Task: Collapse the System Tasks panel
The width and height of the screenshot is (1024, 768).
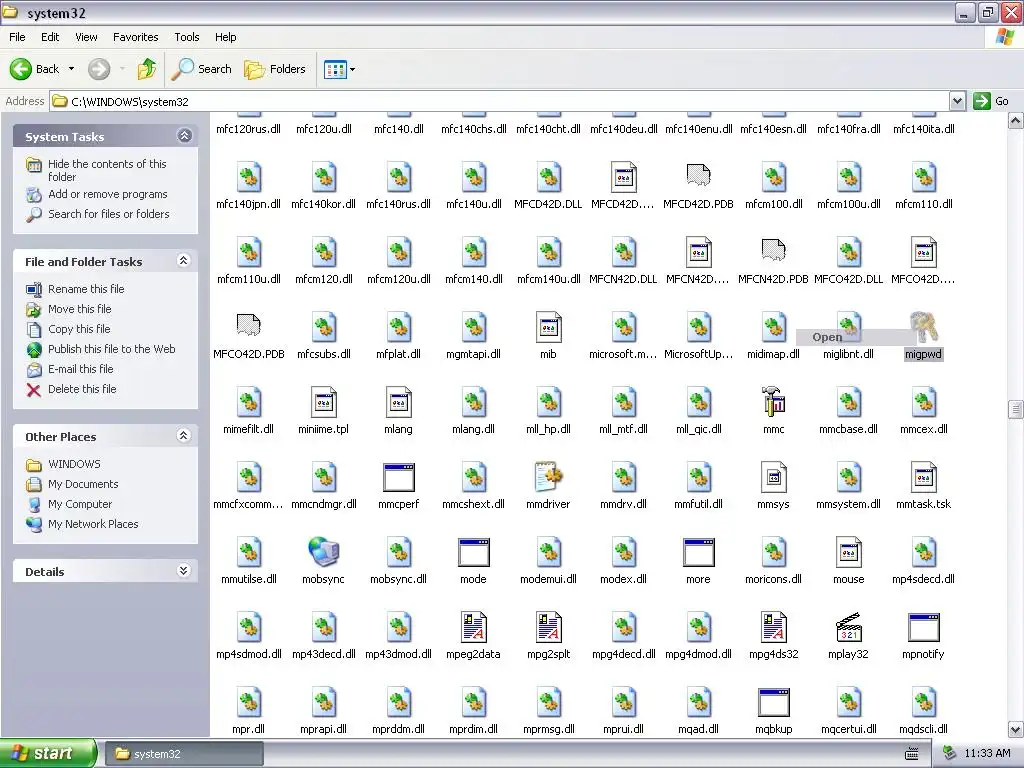Action: tap(184, 135)
